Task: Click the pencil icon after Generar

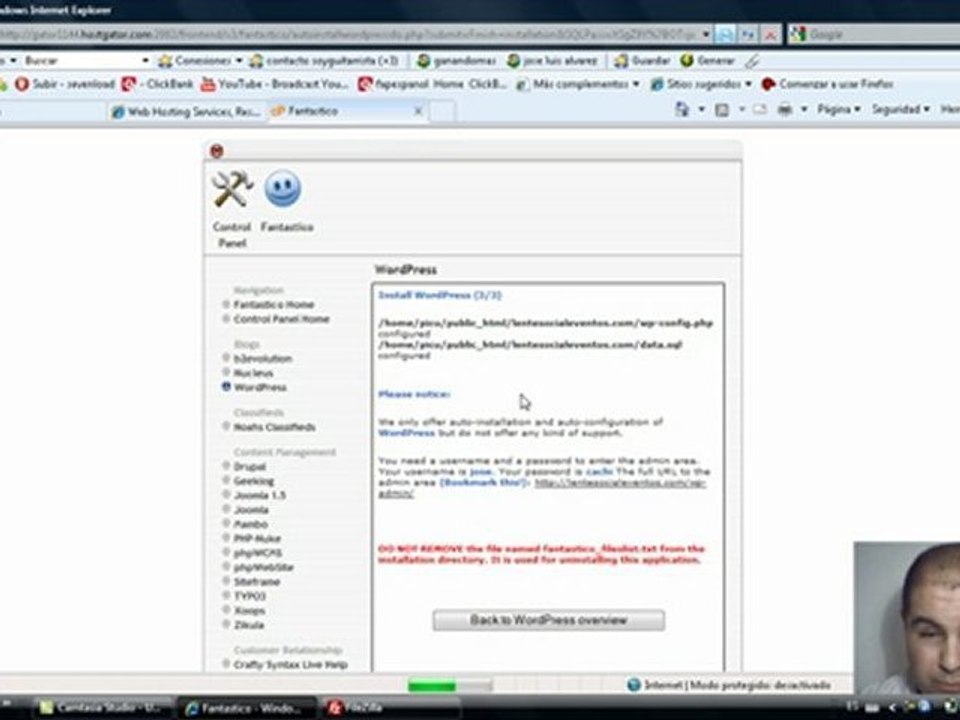Action: [x=752, y=61]
